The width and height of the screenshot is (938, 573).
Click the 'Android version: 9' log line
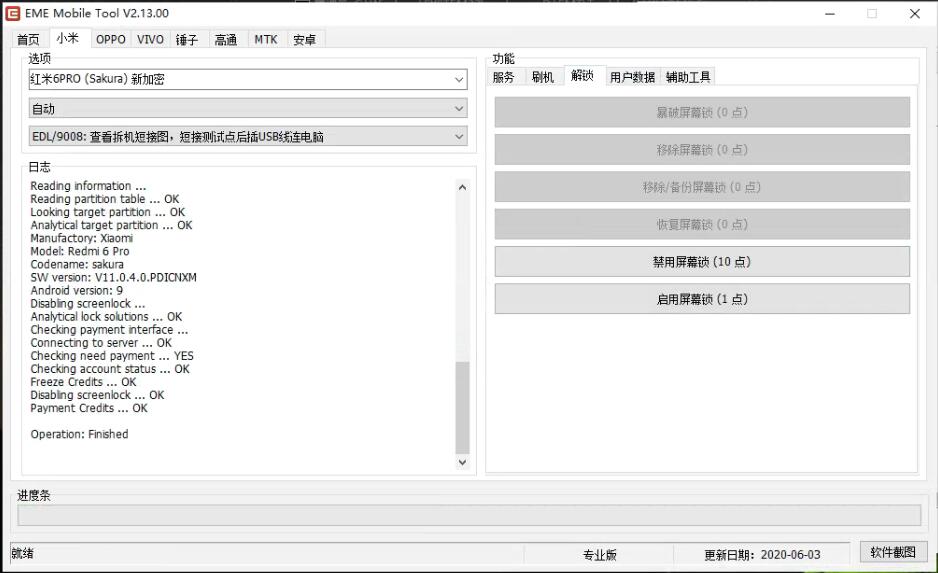[x=77, y=291]
